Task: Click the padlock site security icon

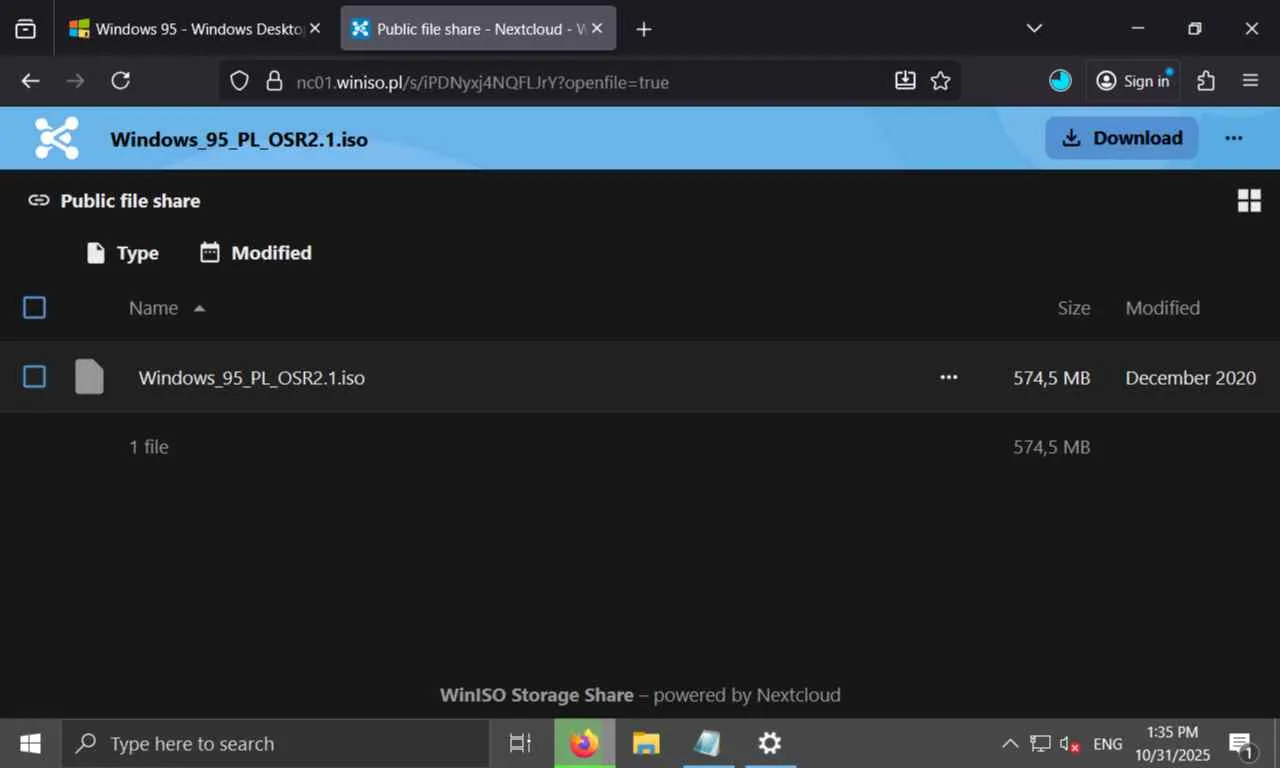Action: tap(274, 81)
